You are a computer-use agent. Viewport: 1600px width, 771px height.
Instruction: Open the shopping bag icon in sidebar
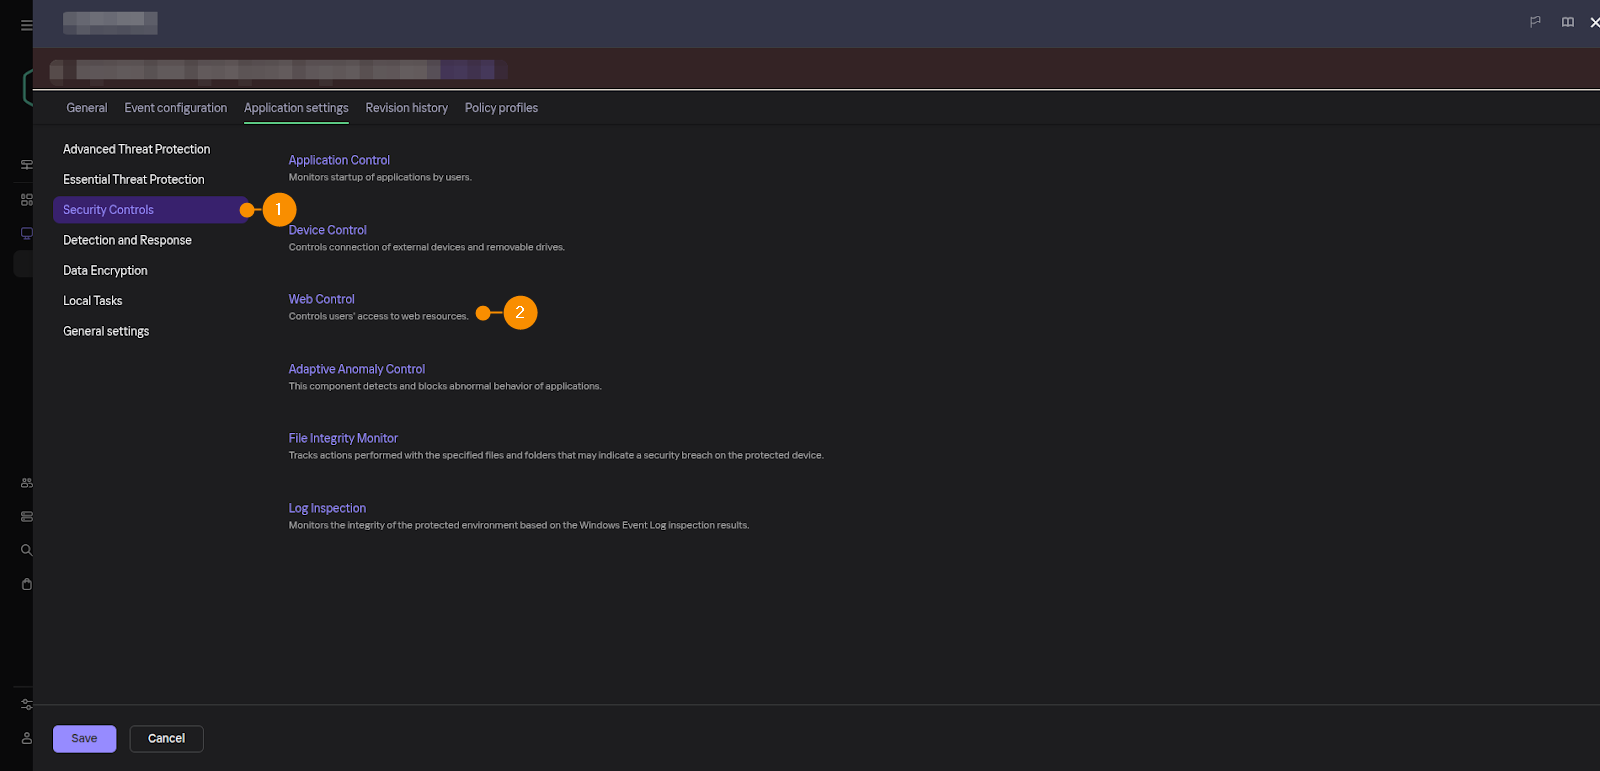tap(27, 584)
